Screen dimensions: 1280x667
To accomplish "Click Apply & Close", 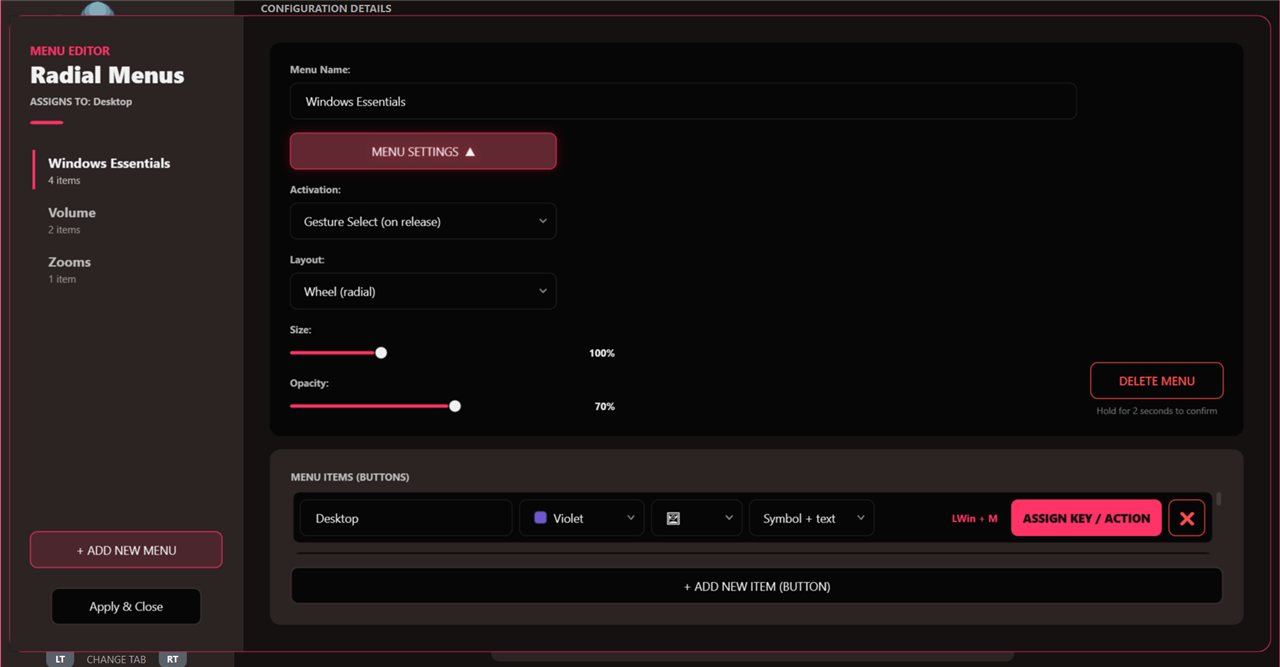I will pyautogui.click(x=126, y=606).
